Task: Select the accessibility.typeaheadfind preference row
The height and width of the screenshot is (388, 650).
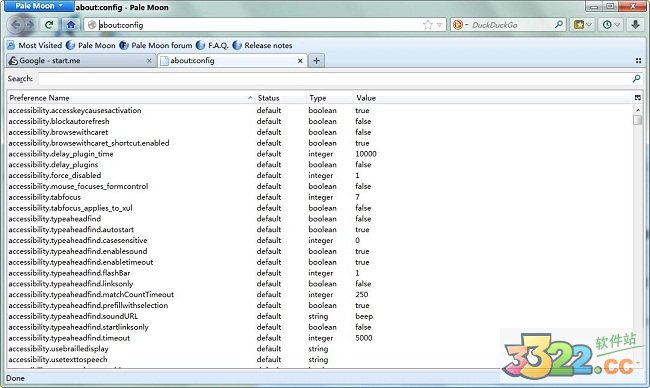Action: coord(320,218)
